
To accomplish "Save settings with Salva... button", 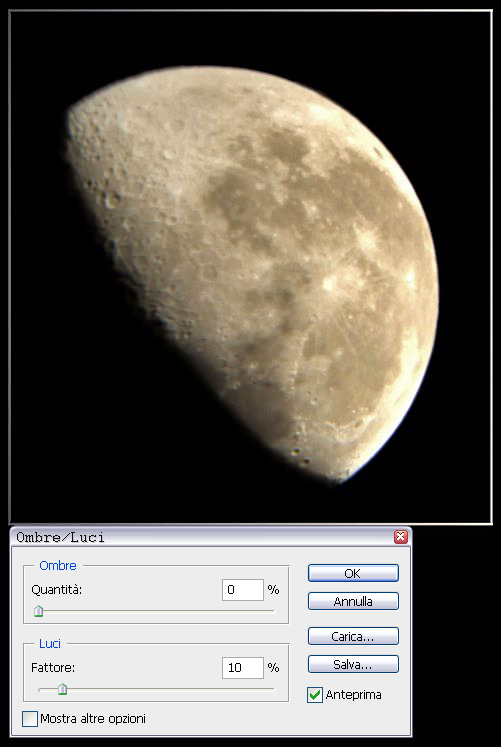I will [x=353, y=665].
